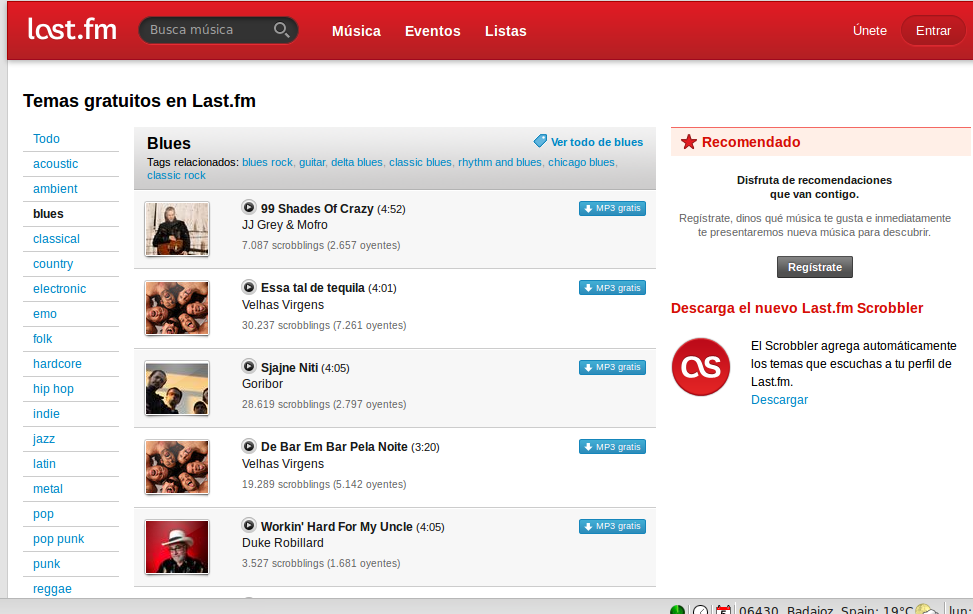Select the country tag
Screen dimensions: 973x614
[53, 264]
